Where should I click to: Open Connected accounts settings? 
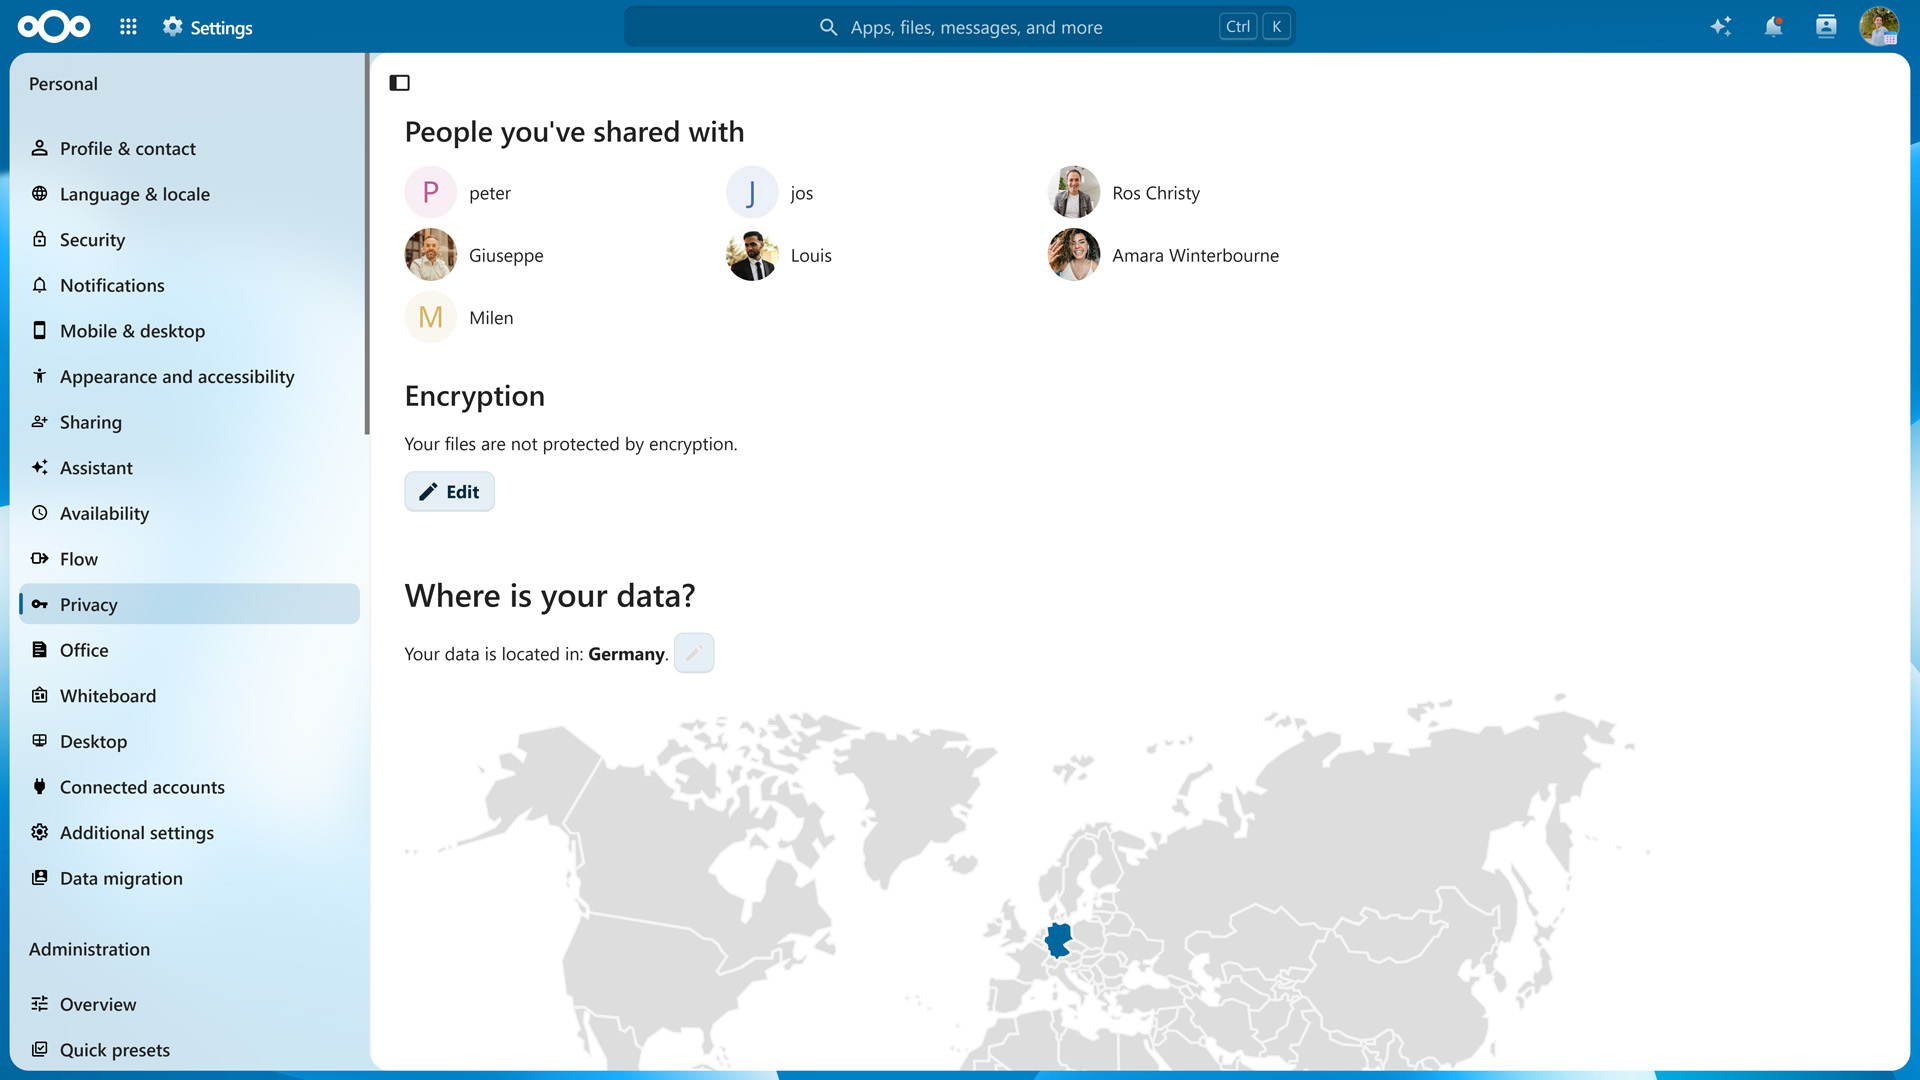click(x=189, y=787)
